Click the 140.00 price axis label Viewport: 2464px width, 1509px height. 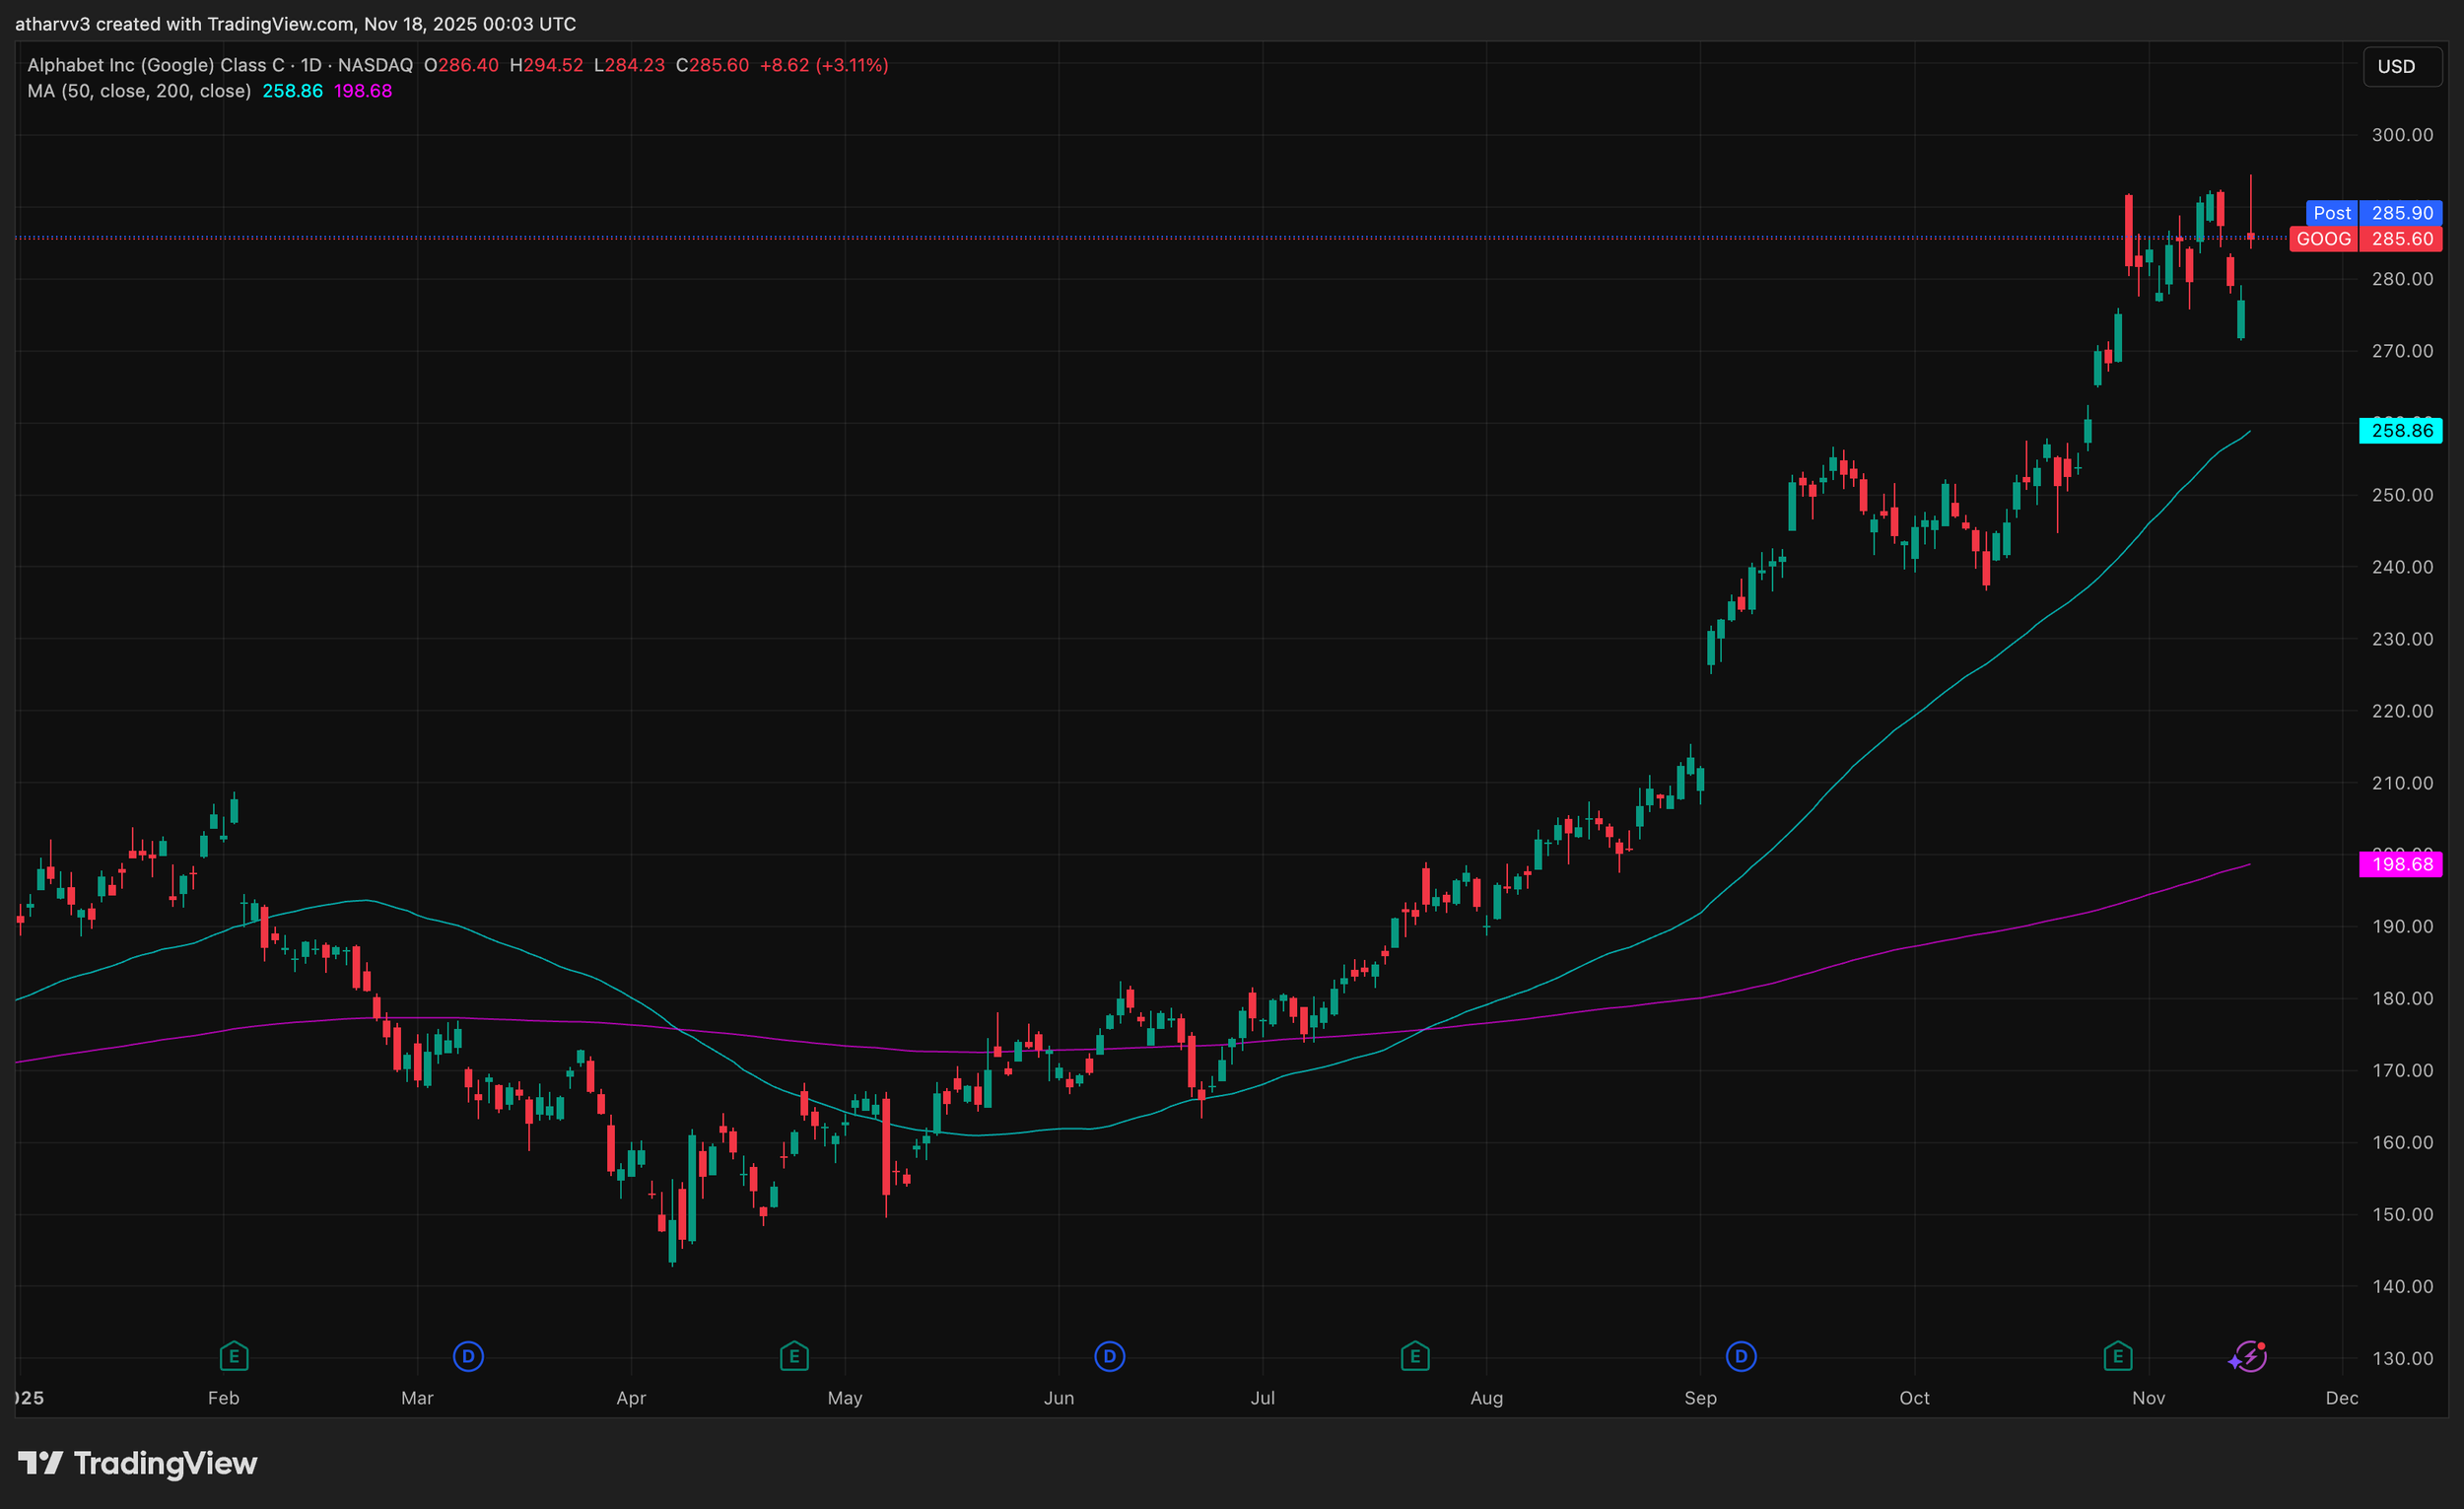(2403, 1286)
